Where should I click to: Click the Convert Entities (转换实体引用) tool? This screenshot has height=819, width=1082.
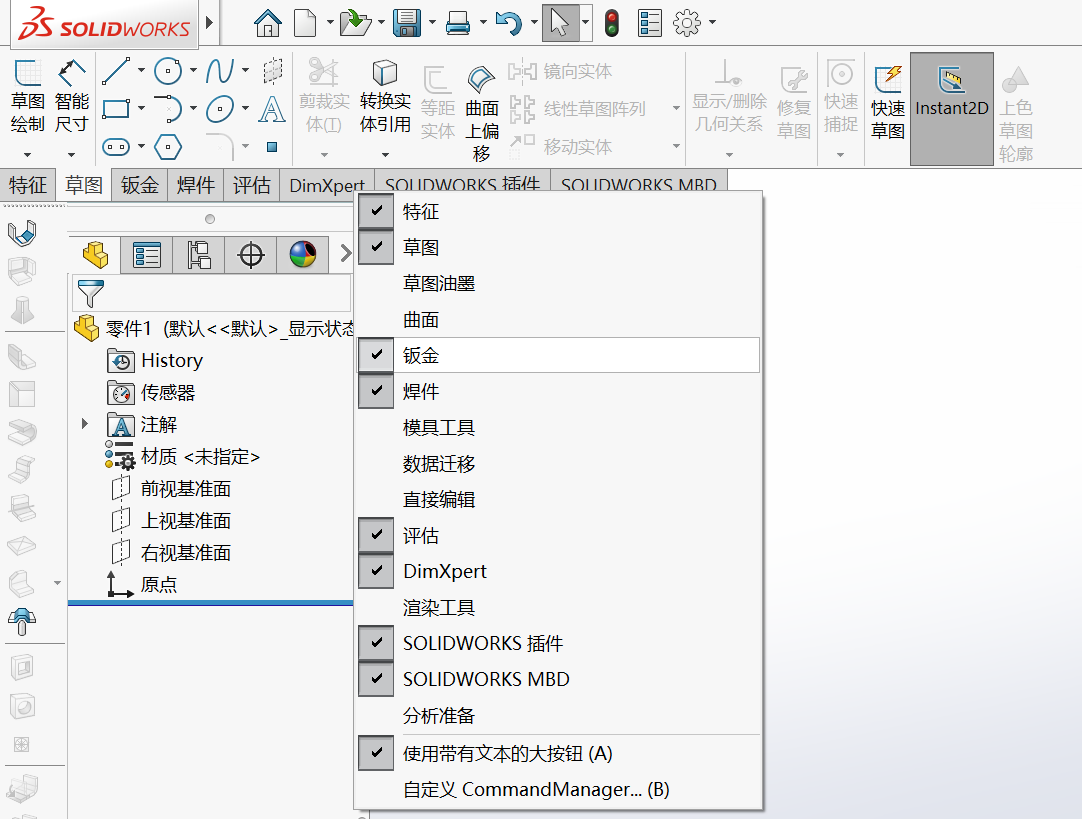[385, 97]
